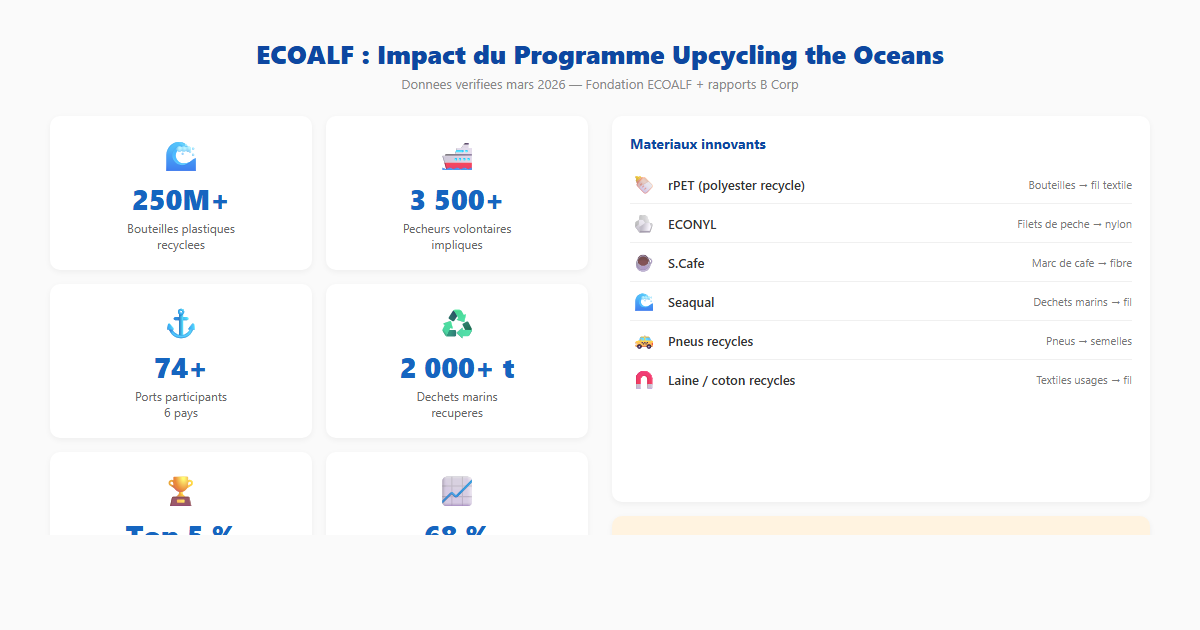Click the 250M+ bottles statistic
The height and width of the screenshot is (630, 1200).
click(x=180, y=200)
